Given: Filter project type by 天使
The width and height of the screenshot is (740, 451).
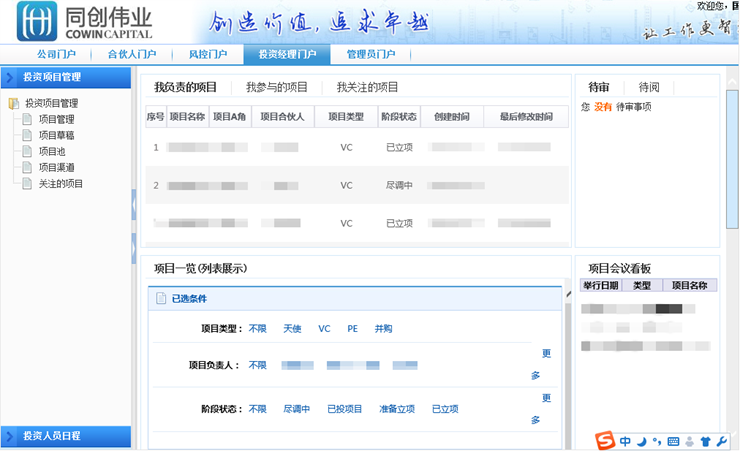Looking at the screenshot, I should click(x=292, y=328).
